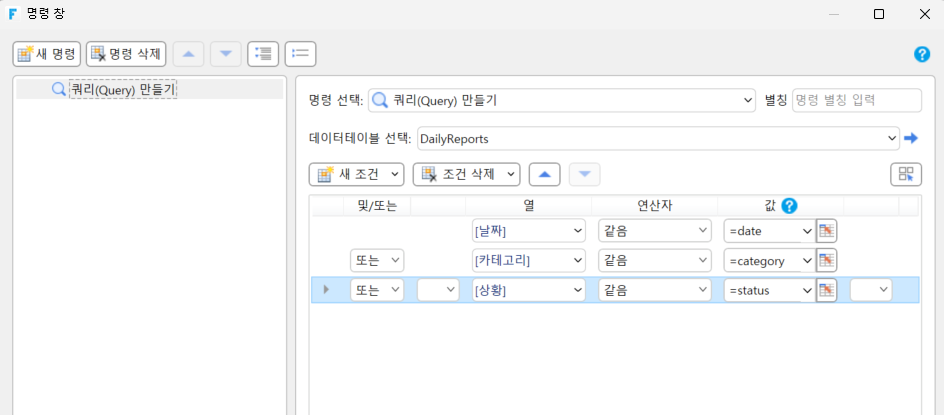
Task: Click the cell picker icon beside =status
Action: (x=827, y=290)
